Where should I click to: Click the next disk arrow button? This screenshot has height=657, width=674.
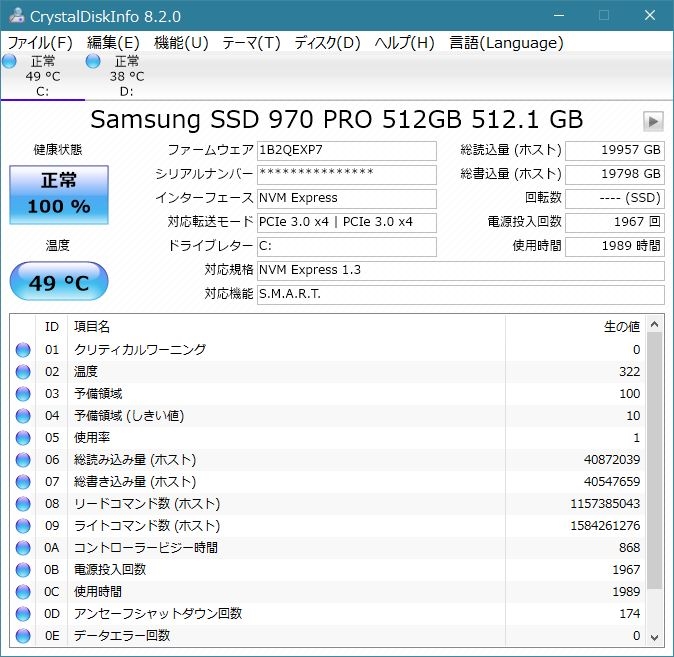653,121
